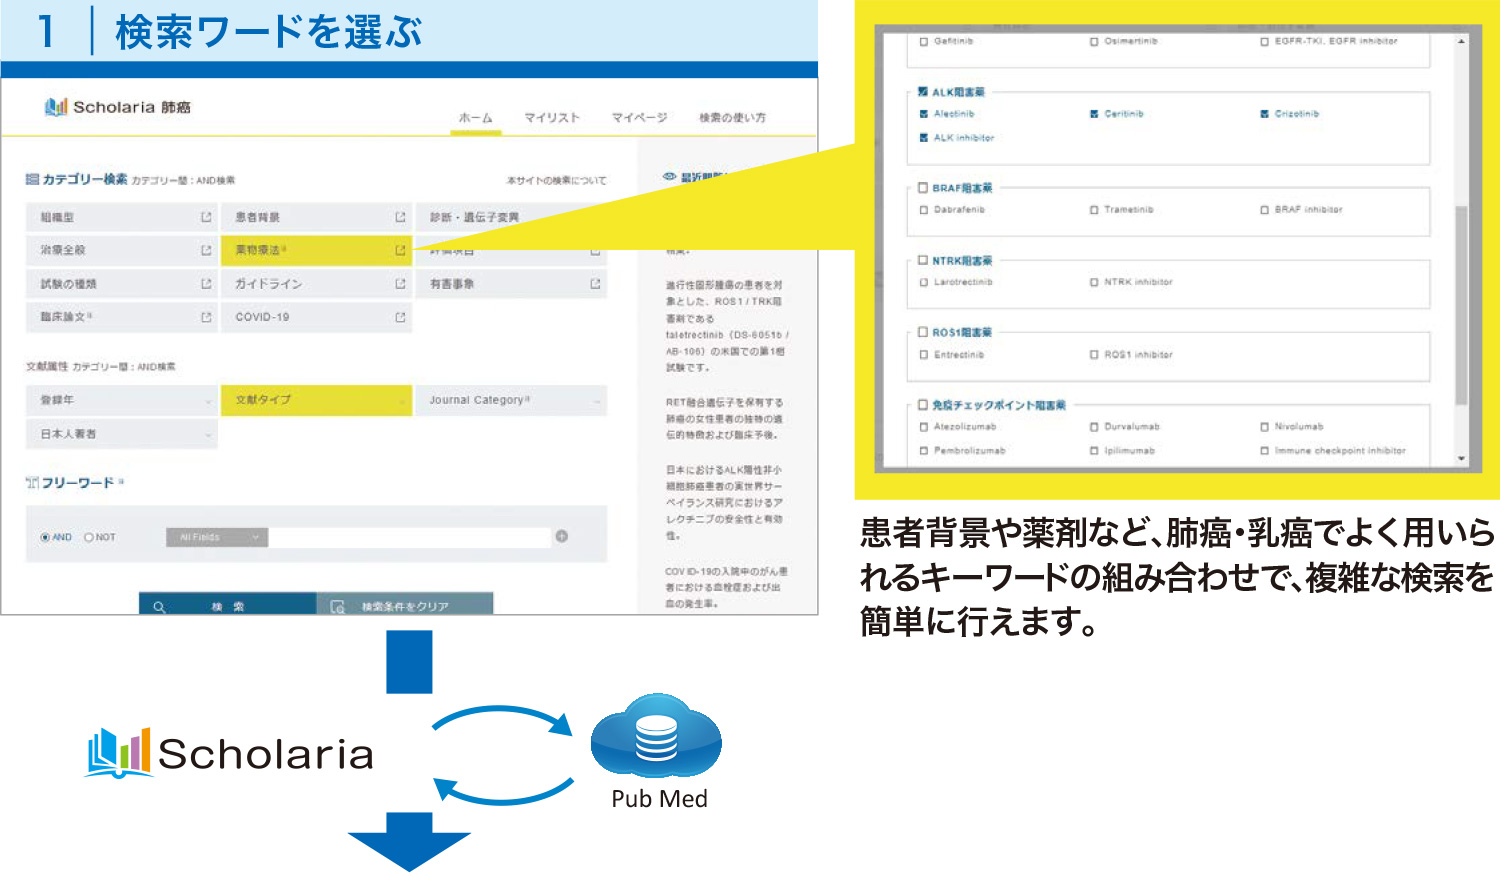Click the drug list scrollbar thumb
Image resolution: width=1500 pixels, height=873 pixels.
[1461, 305]
